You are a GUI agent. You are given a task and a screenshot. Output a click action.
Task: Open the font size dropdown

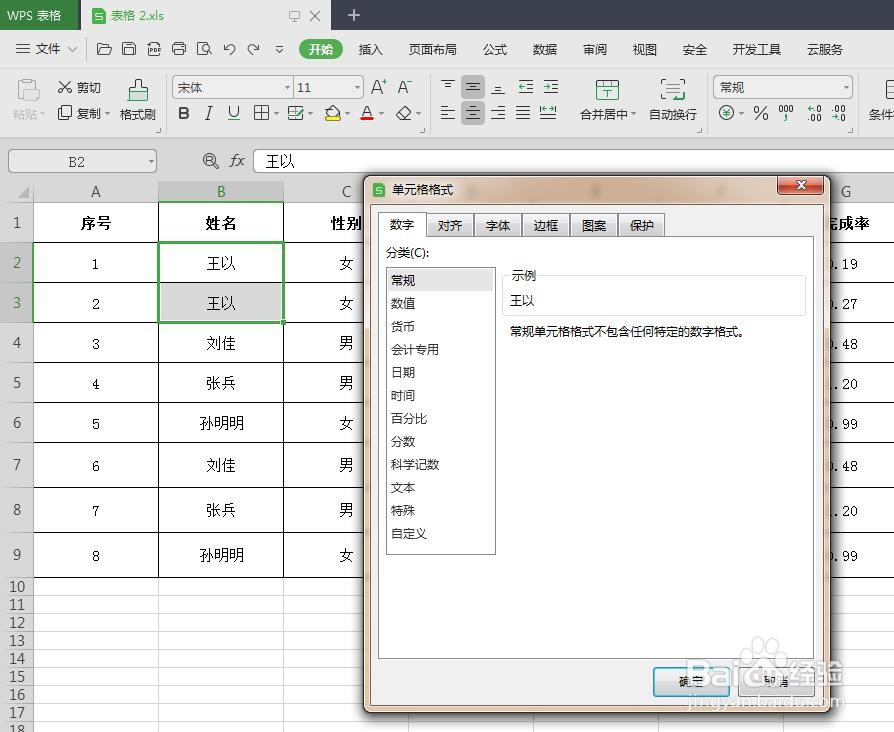click(x=358, y=87)
